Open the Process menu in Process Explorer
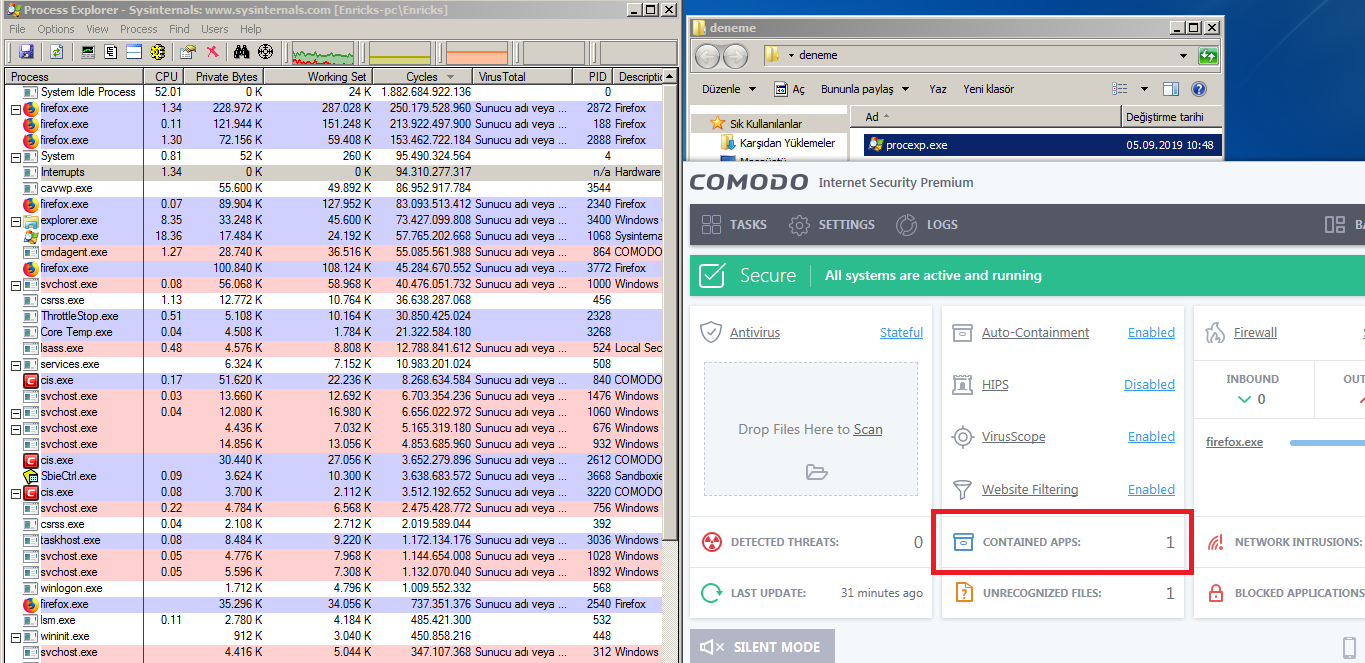1365x663 pixels. 139,29
